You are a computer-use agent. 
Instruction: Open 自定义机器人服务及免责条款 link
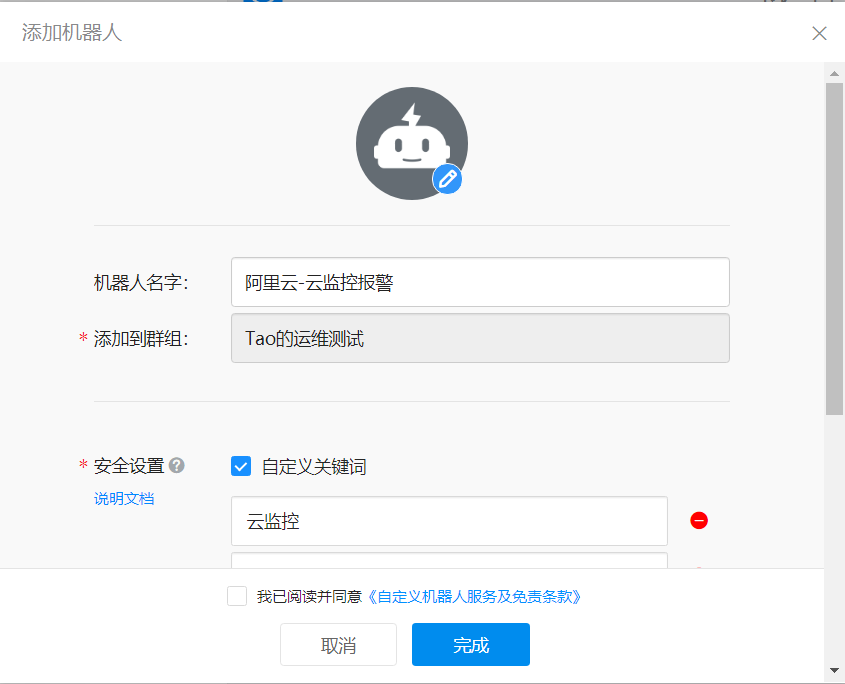tap(475, 597)
